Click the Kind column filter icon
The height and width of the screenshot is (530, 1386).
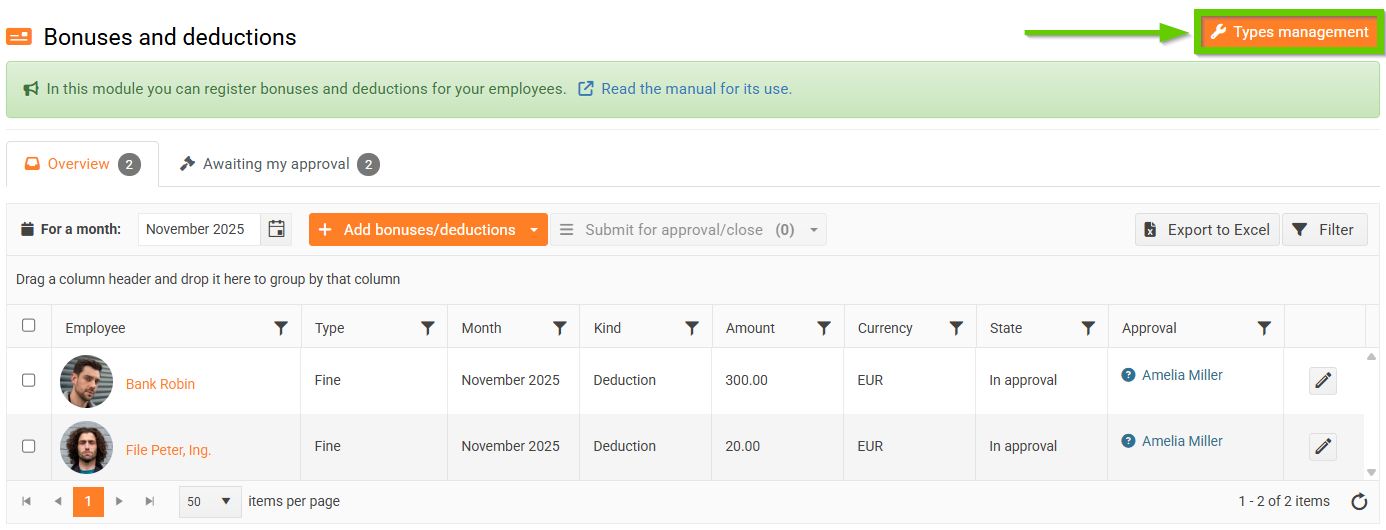pyautogui.click(x=691, y=328)
